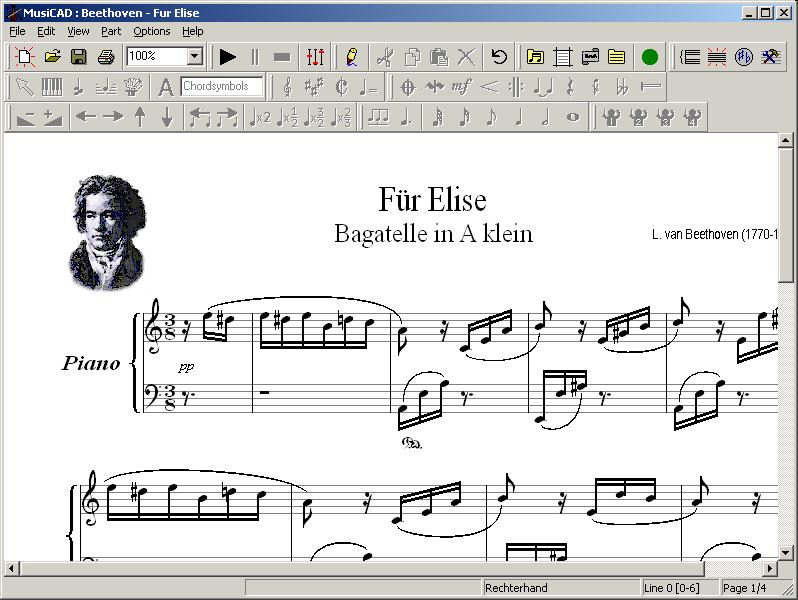
Task: Move the note down with the down arrow
Action: (x=167, y=117)
